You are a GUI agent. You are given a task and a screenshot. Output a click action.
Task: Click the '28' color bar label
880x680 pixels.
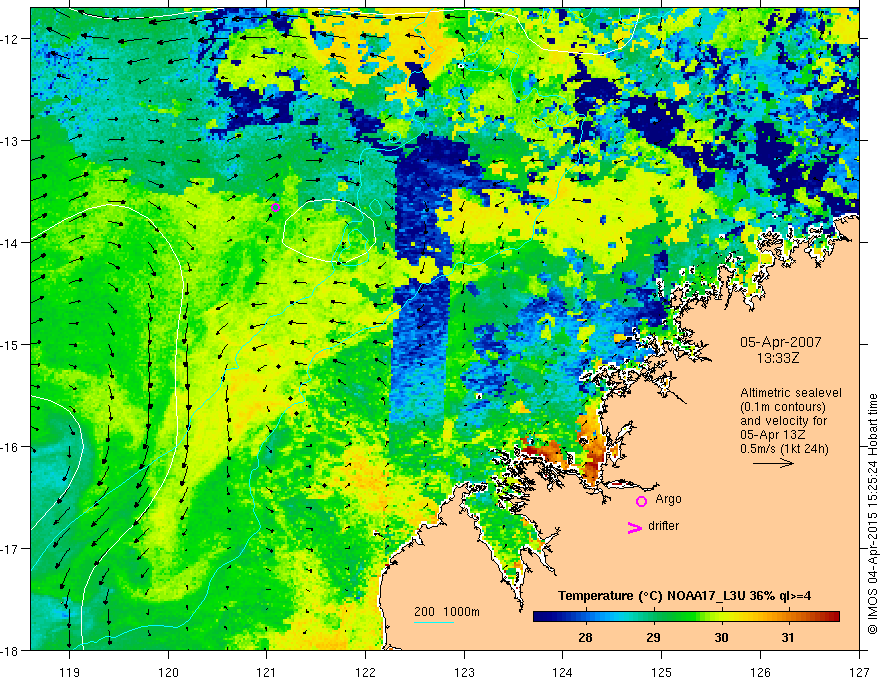[x=585, y=637]
